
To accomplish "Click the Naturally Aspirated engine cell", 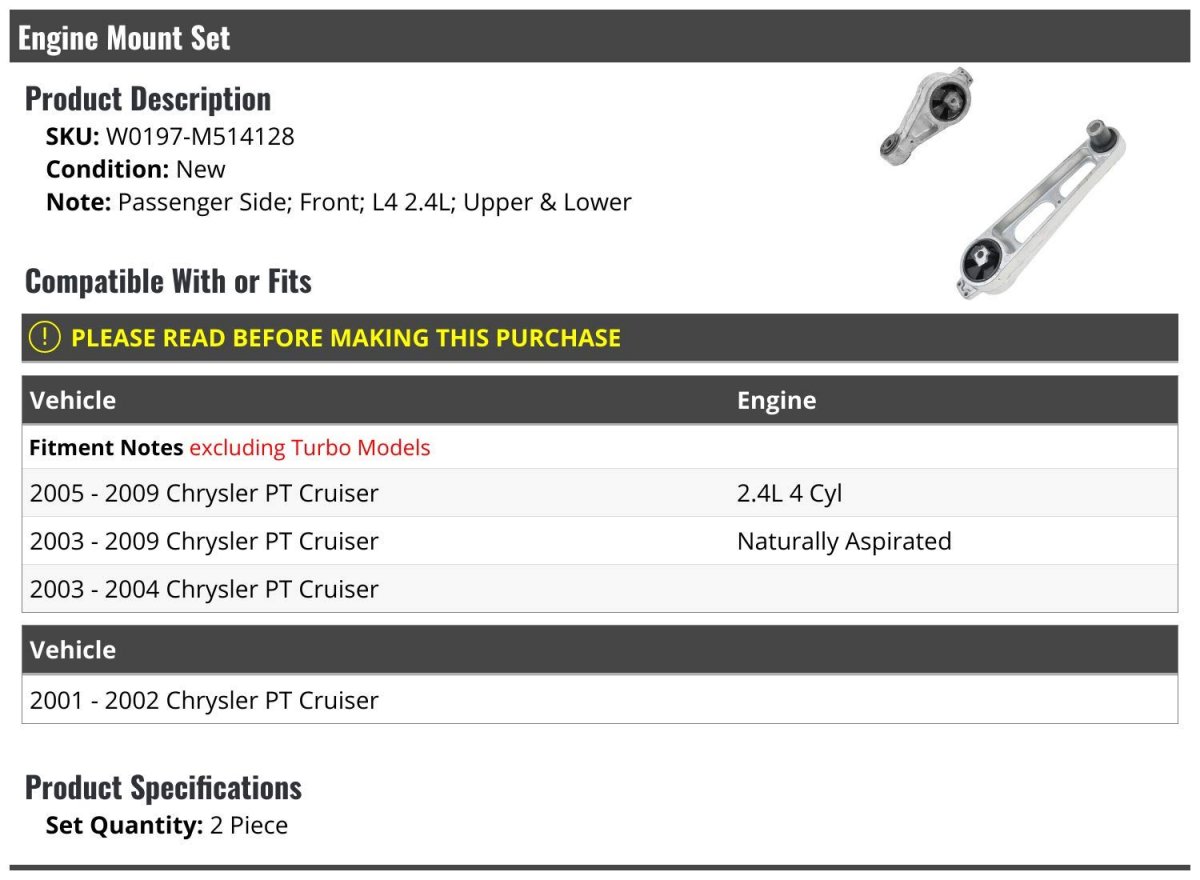I will tap(844, 541).
